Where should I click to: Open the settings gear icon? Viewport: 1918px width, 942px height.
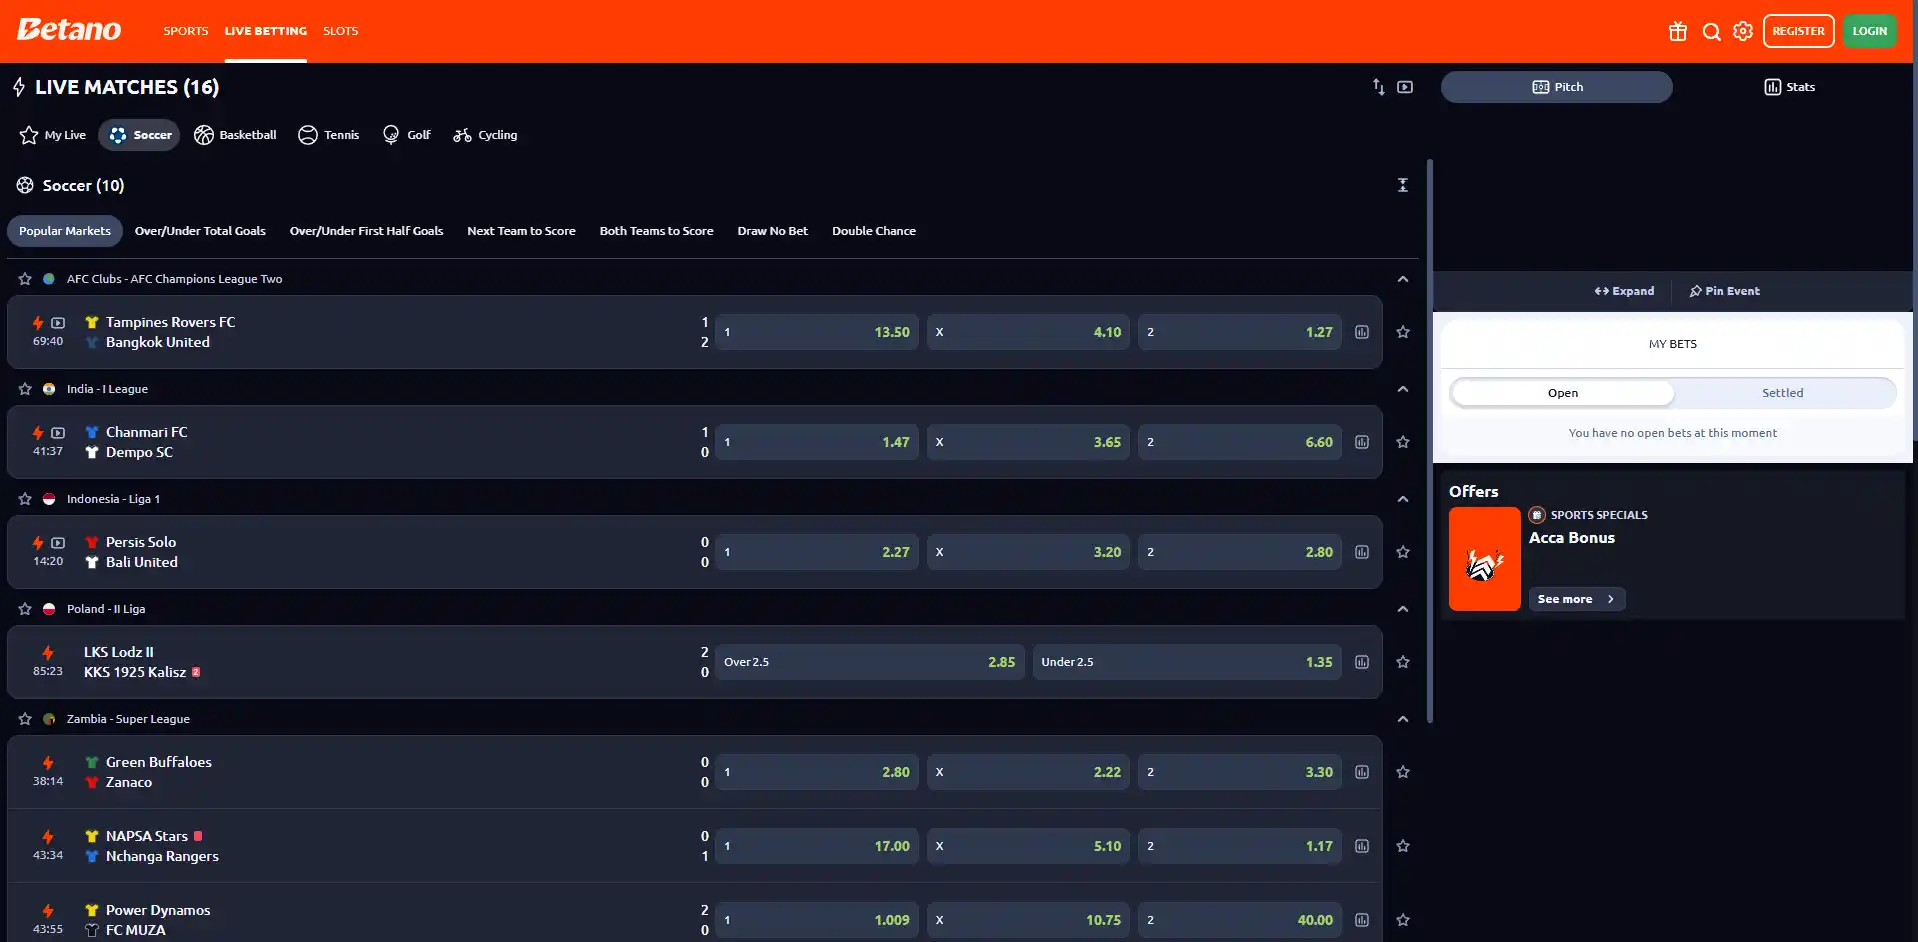pyautogui.click(x=1743, y=31)
